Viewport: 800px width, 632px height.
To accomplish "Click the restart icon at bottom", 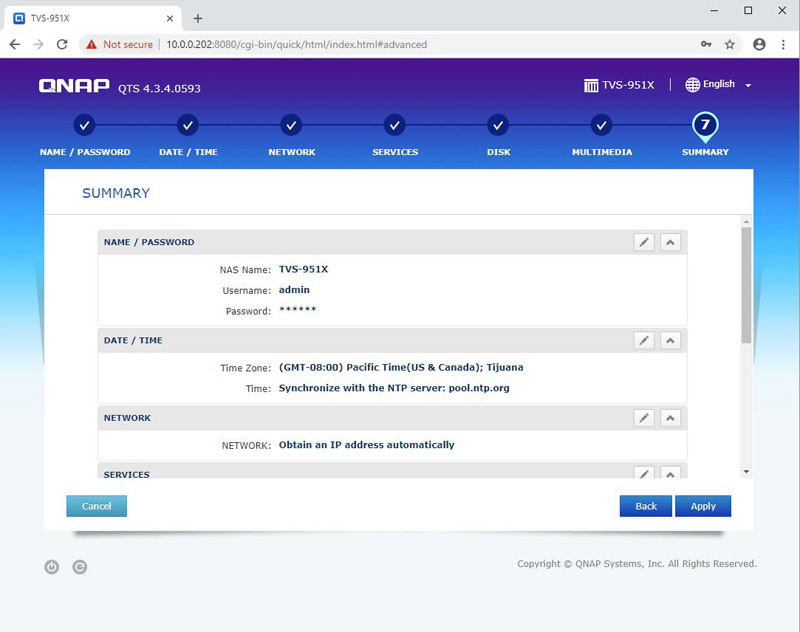I will (x=80, y=567).
